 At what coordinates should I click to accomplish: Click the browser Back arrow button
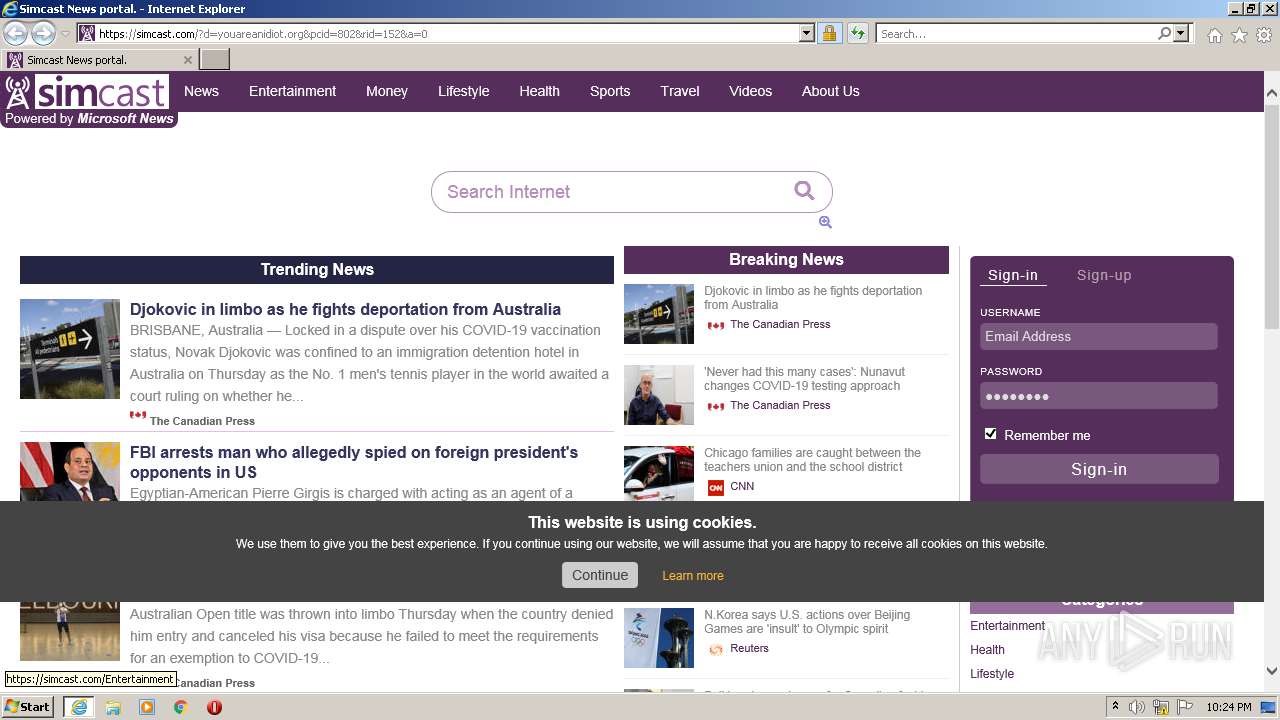point(15,33)
